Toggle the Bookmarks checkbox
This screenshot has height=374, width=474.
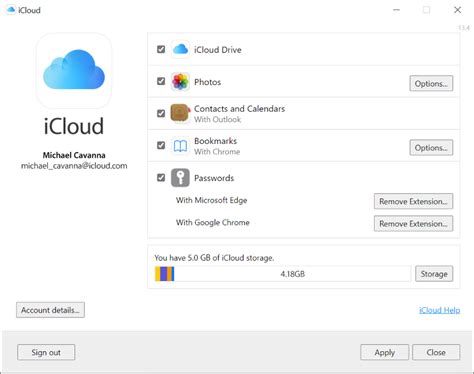click(x=161, y=145)
